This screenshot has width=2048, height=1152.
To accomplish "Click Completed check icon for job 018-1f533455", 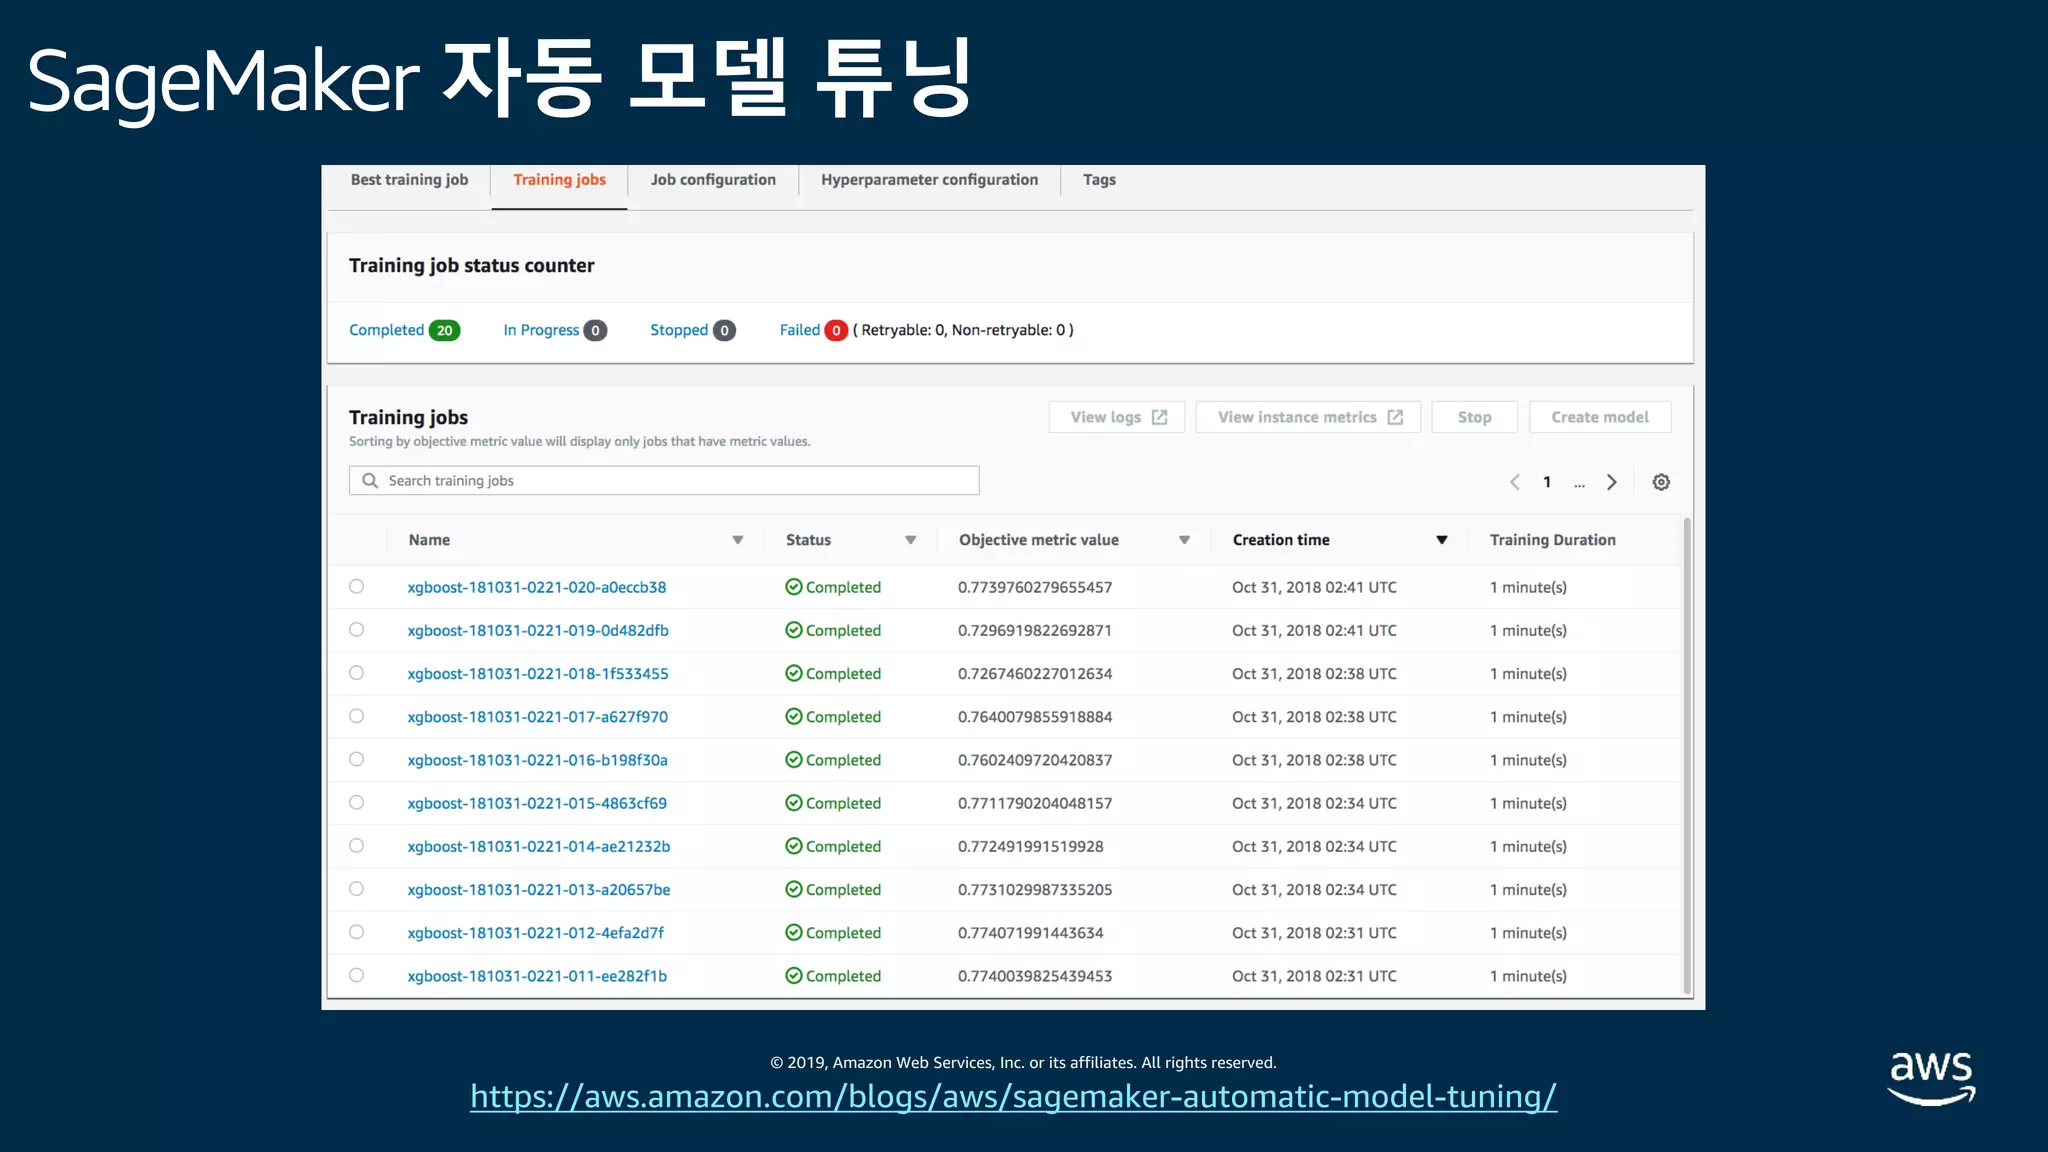I will 793,673.
